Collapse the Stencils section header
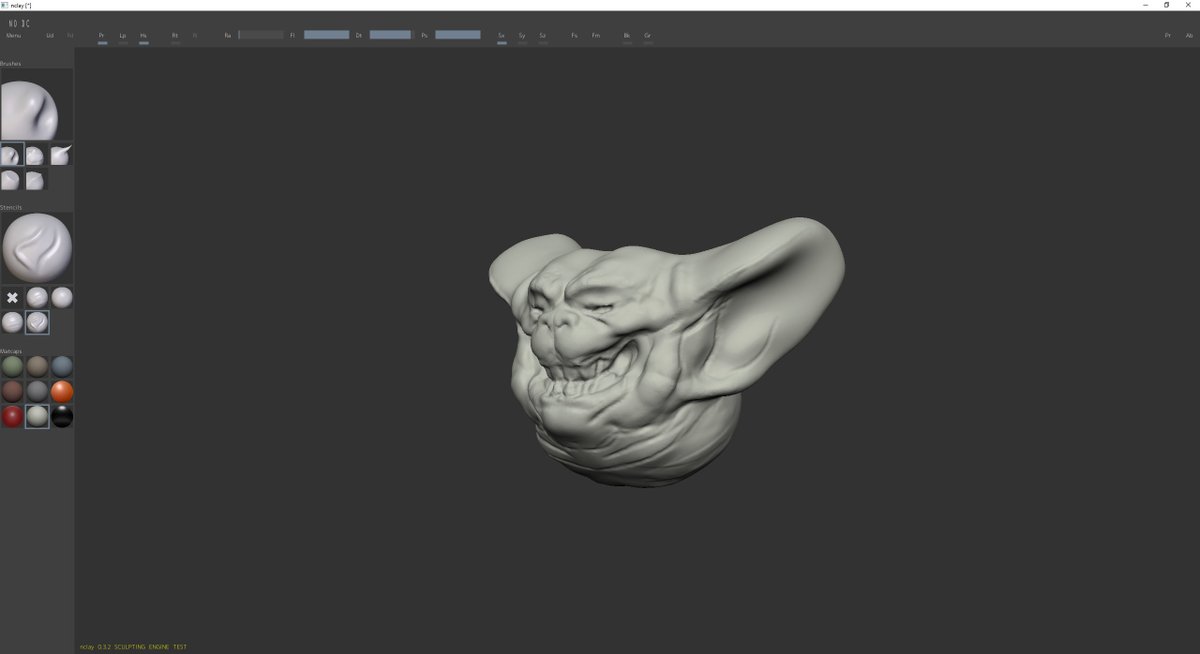This screenshot has width=1200, height=654. point(12,208)
